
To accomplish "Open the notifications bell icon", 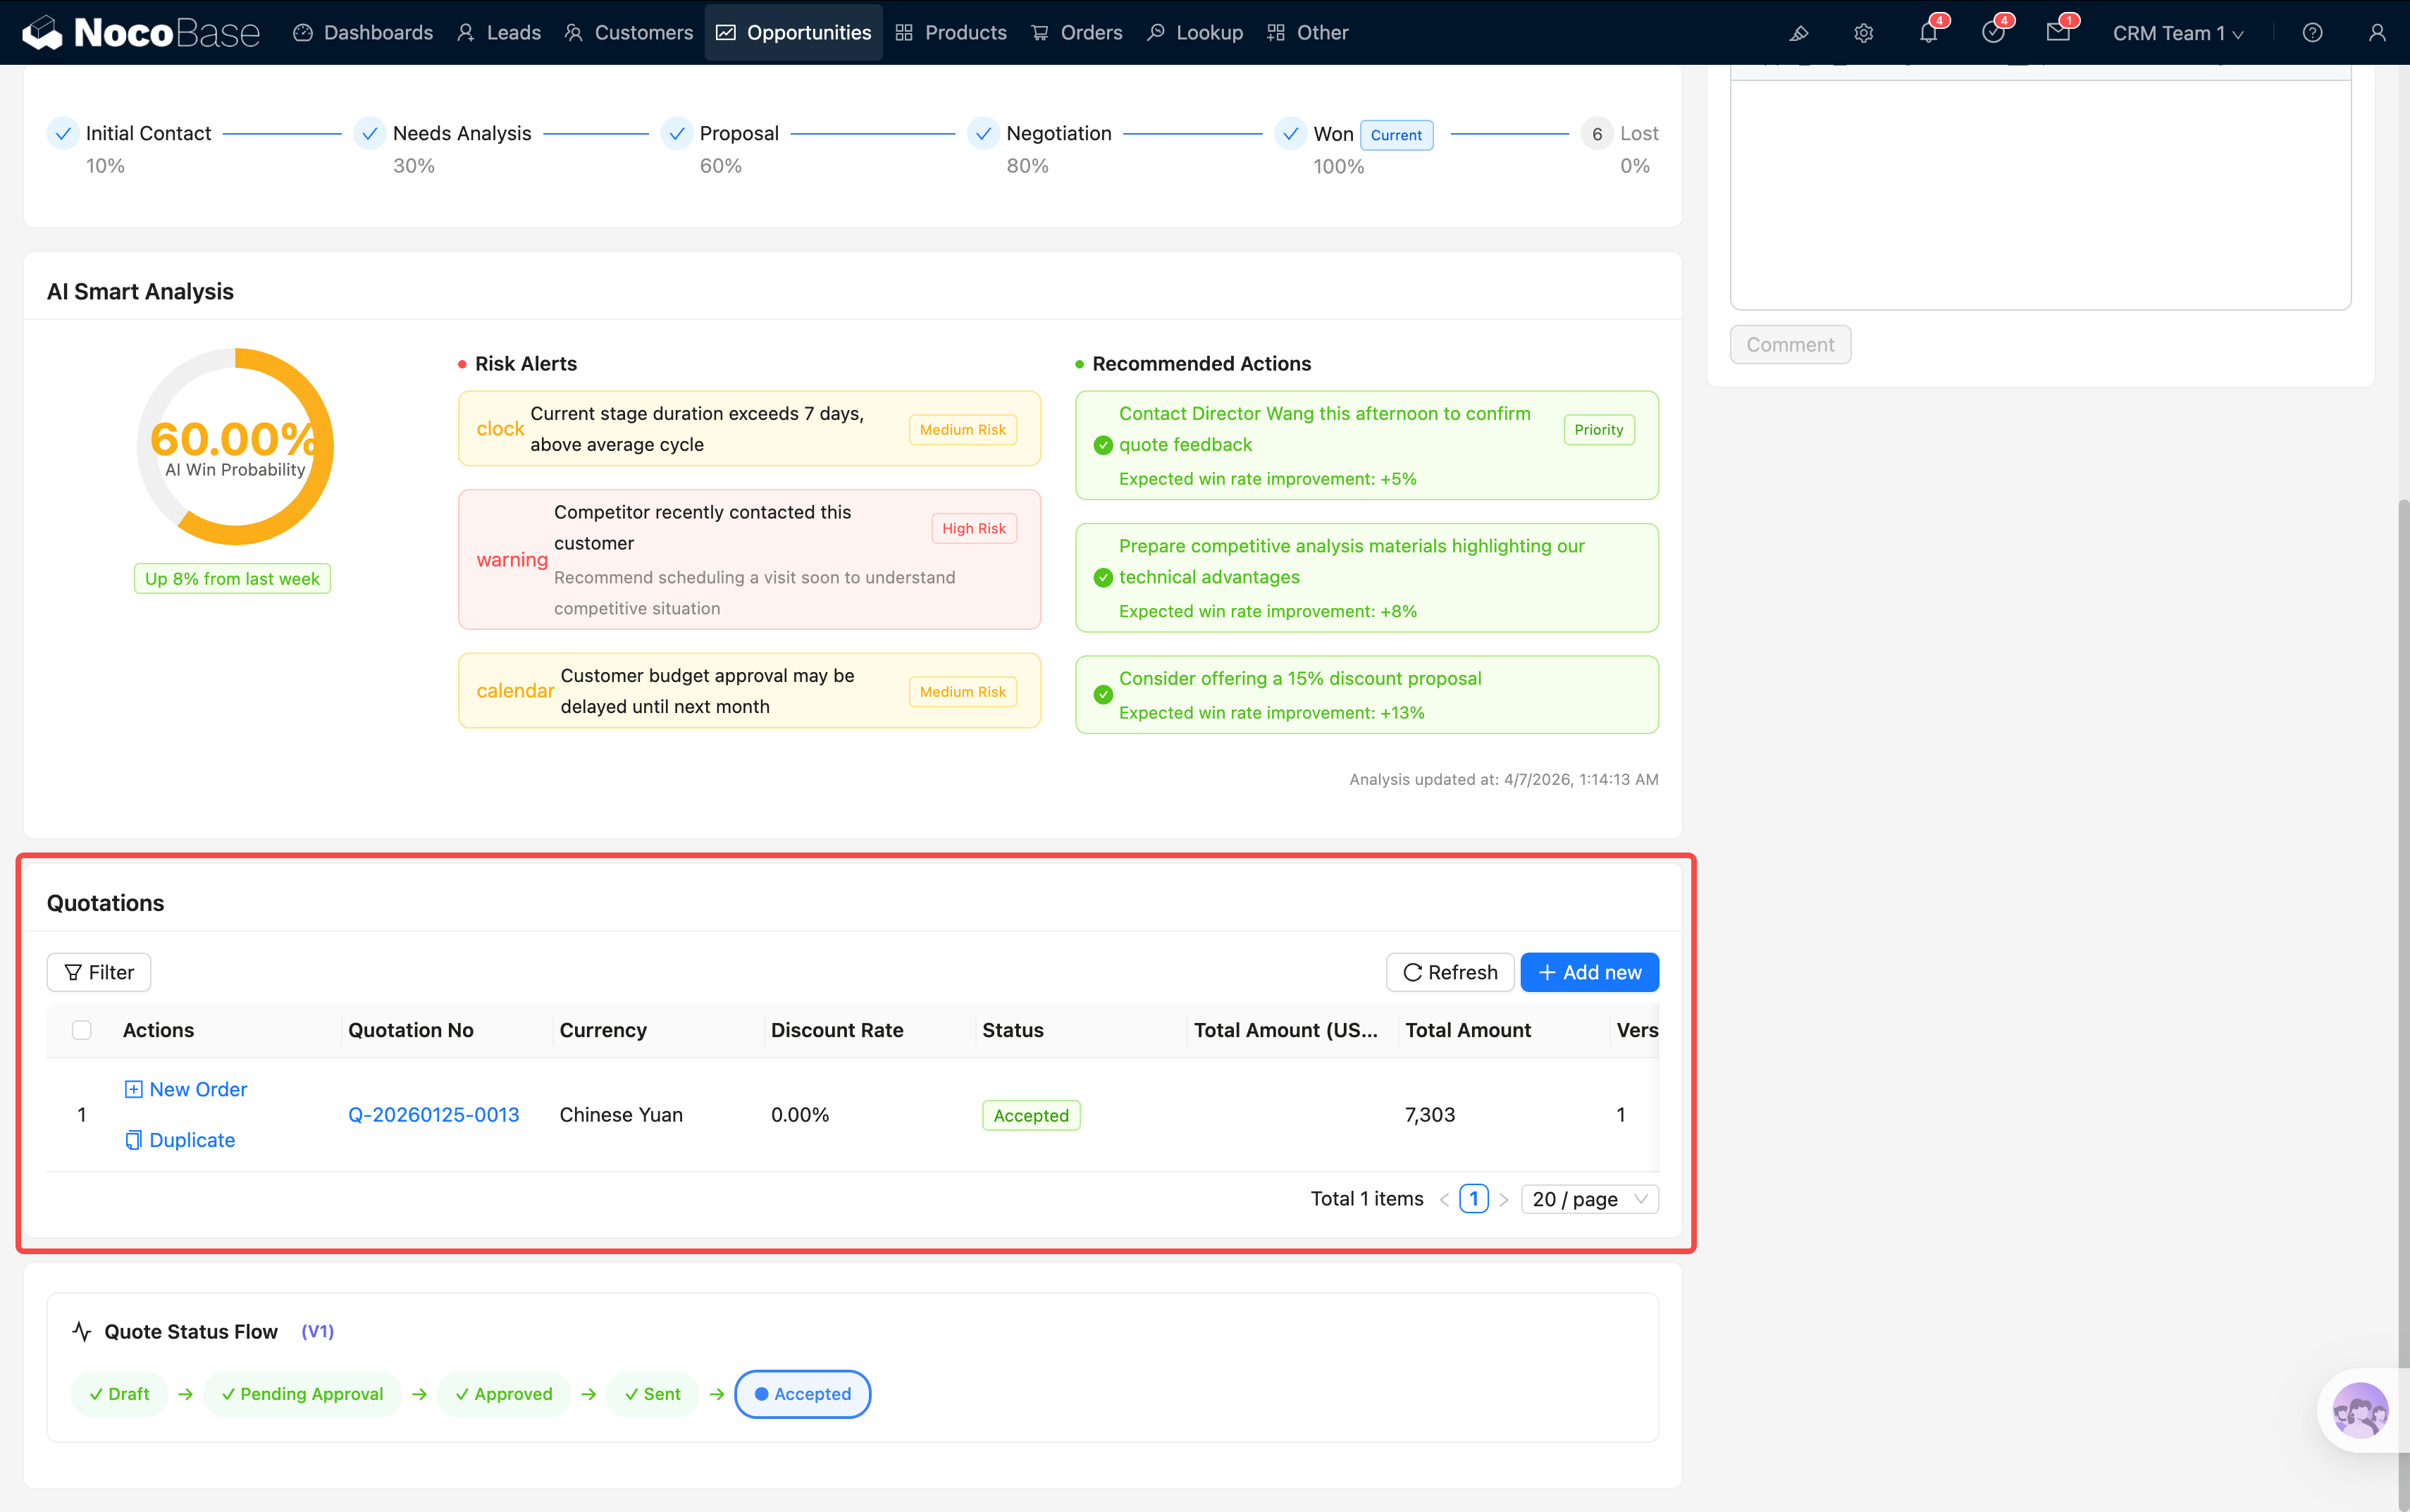I will (x=1927, y=33).
